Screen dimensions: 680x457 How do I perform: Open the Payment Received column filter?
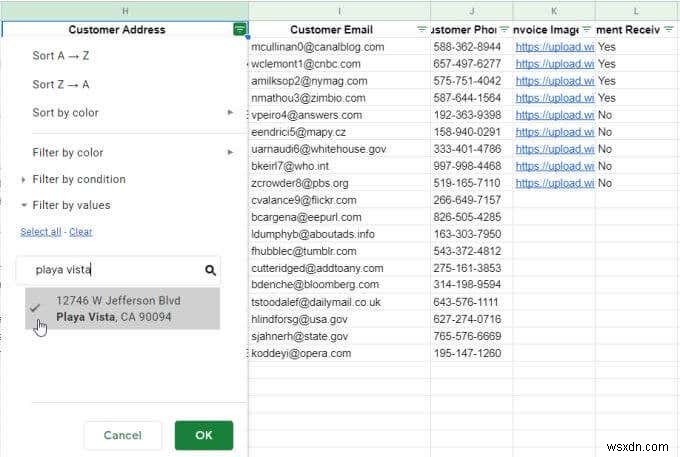tap(669, 30)
